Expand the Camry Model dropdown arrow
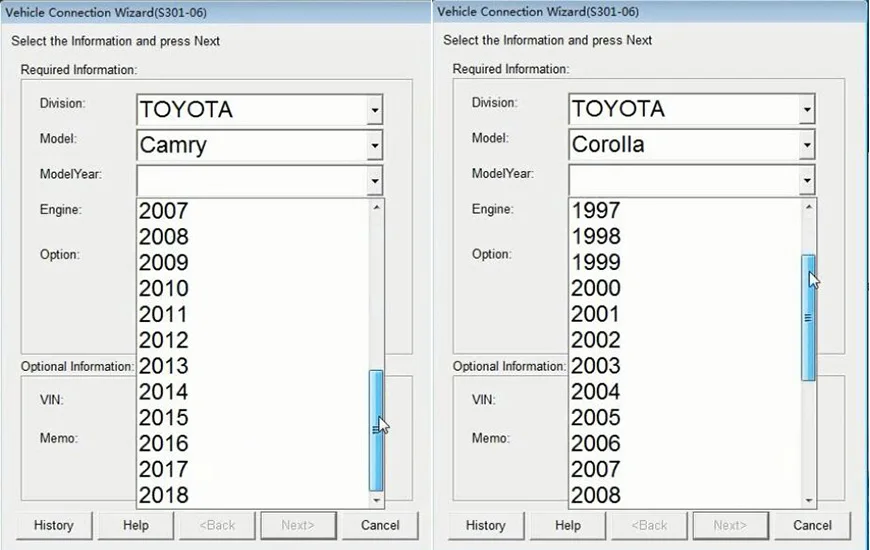870x550 pixels. [x=375, y=145]
